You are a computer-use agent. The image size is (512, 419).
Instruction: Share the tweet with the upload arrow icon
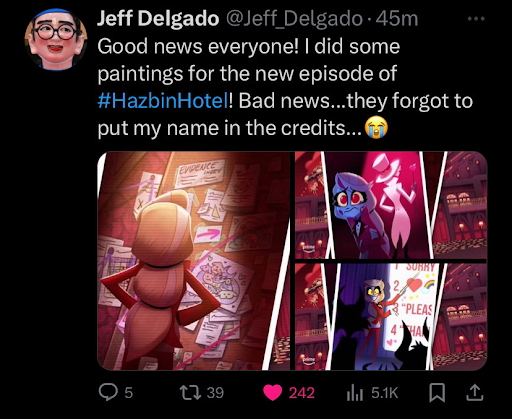point(474,393)
